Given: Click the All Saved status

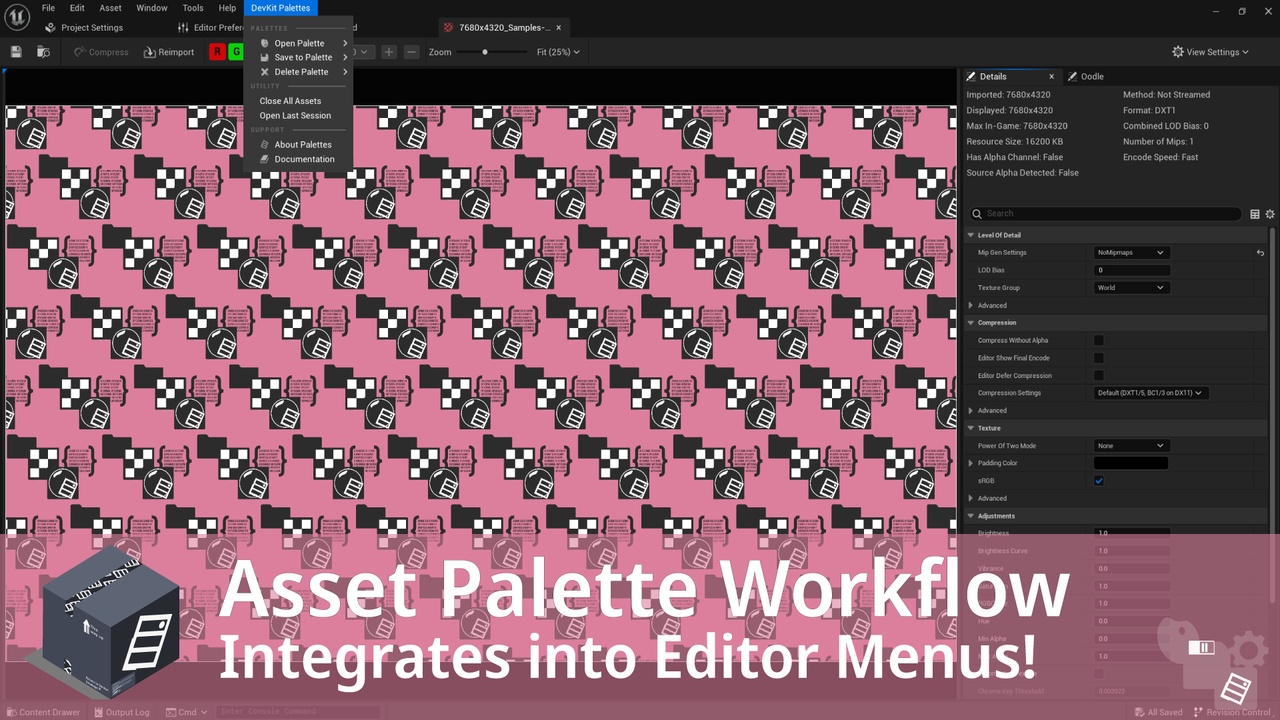Looking at the screenshot, I should pyautogui.click(x=1157, y=712).
